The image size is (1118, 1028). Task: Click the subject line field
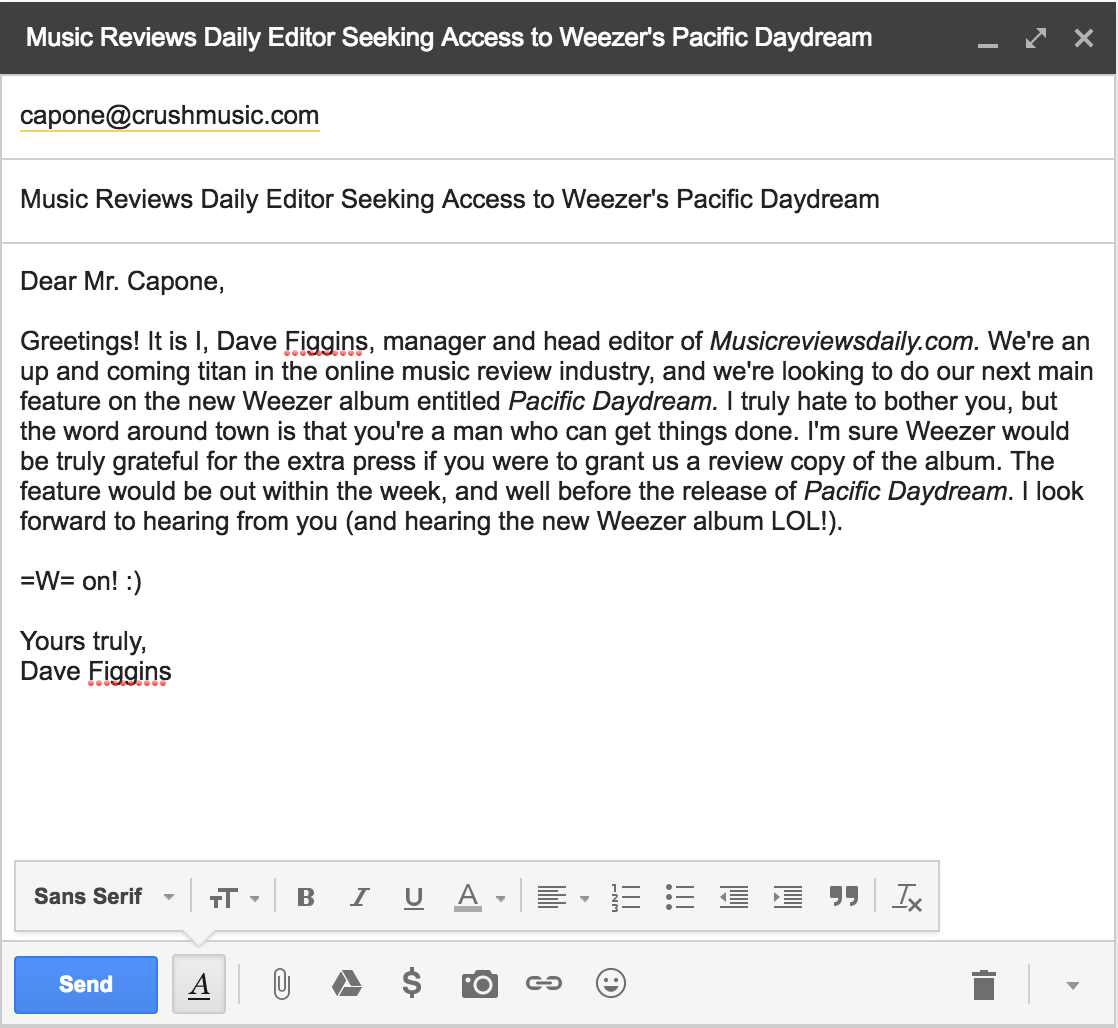[558, 200]
